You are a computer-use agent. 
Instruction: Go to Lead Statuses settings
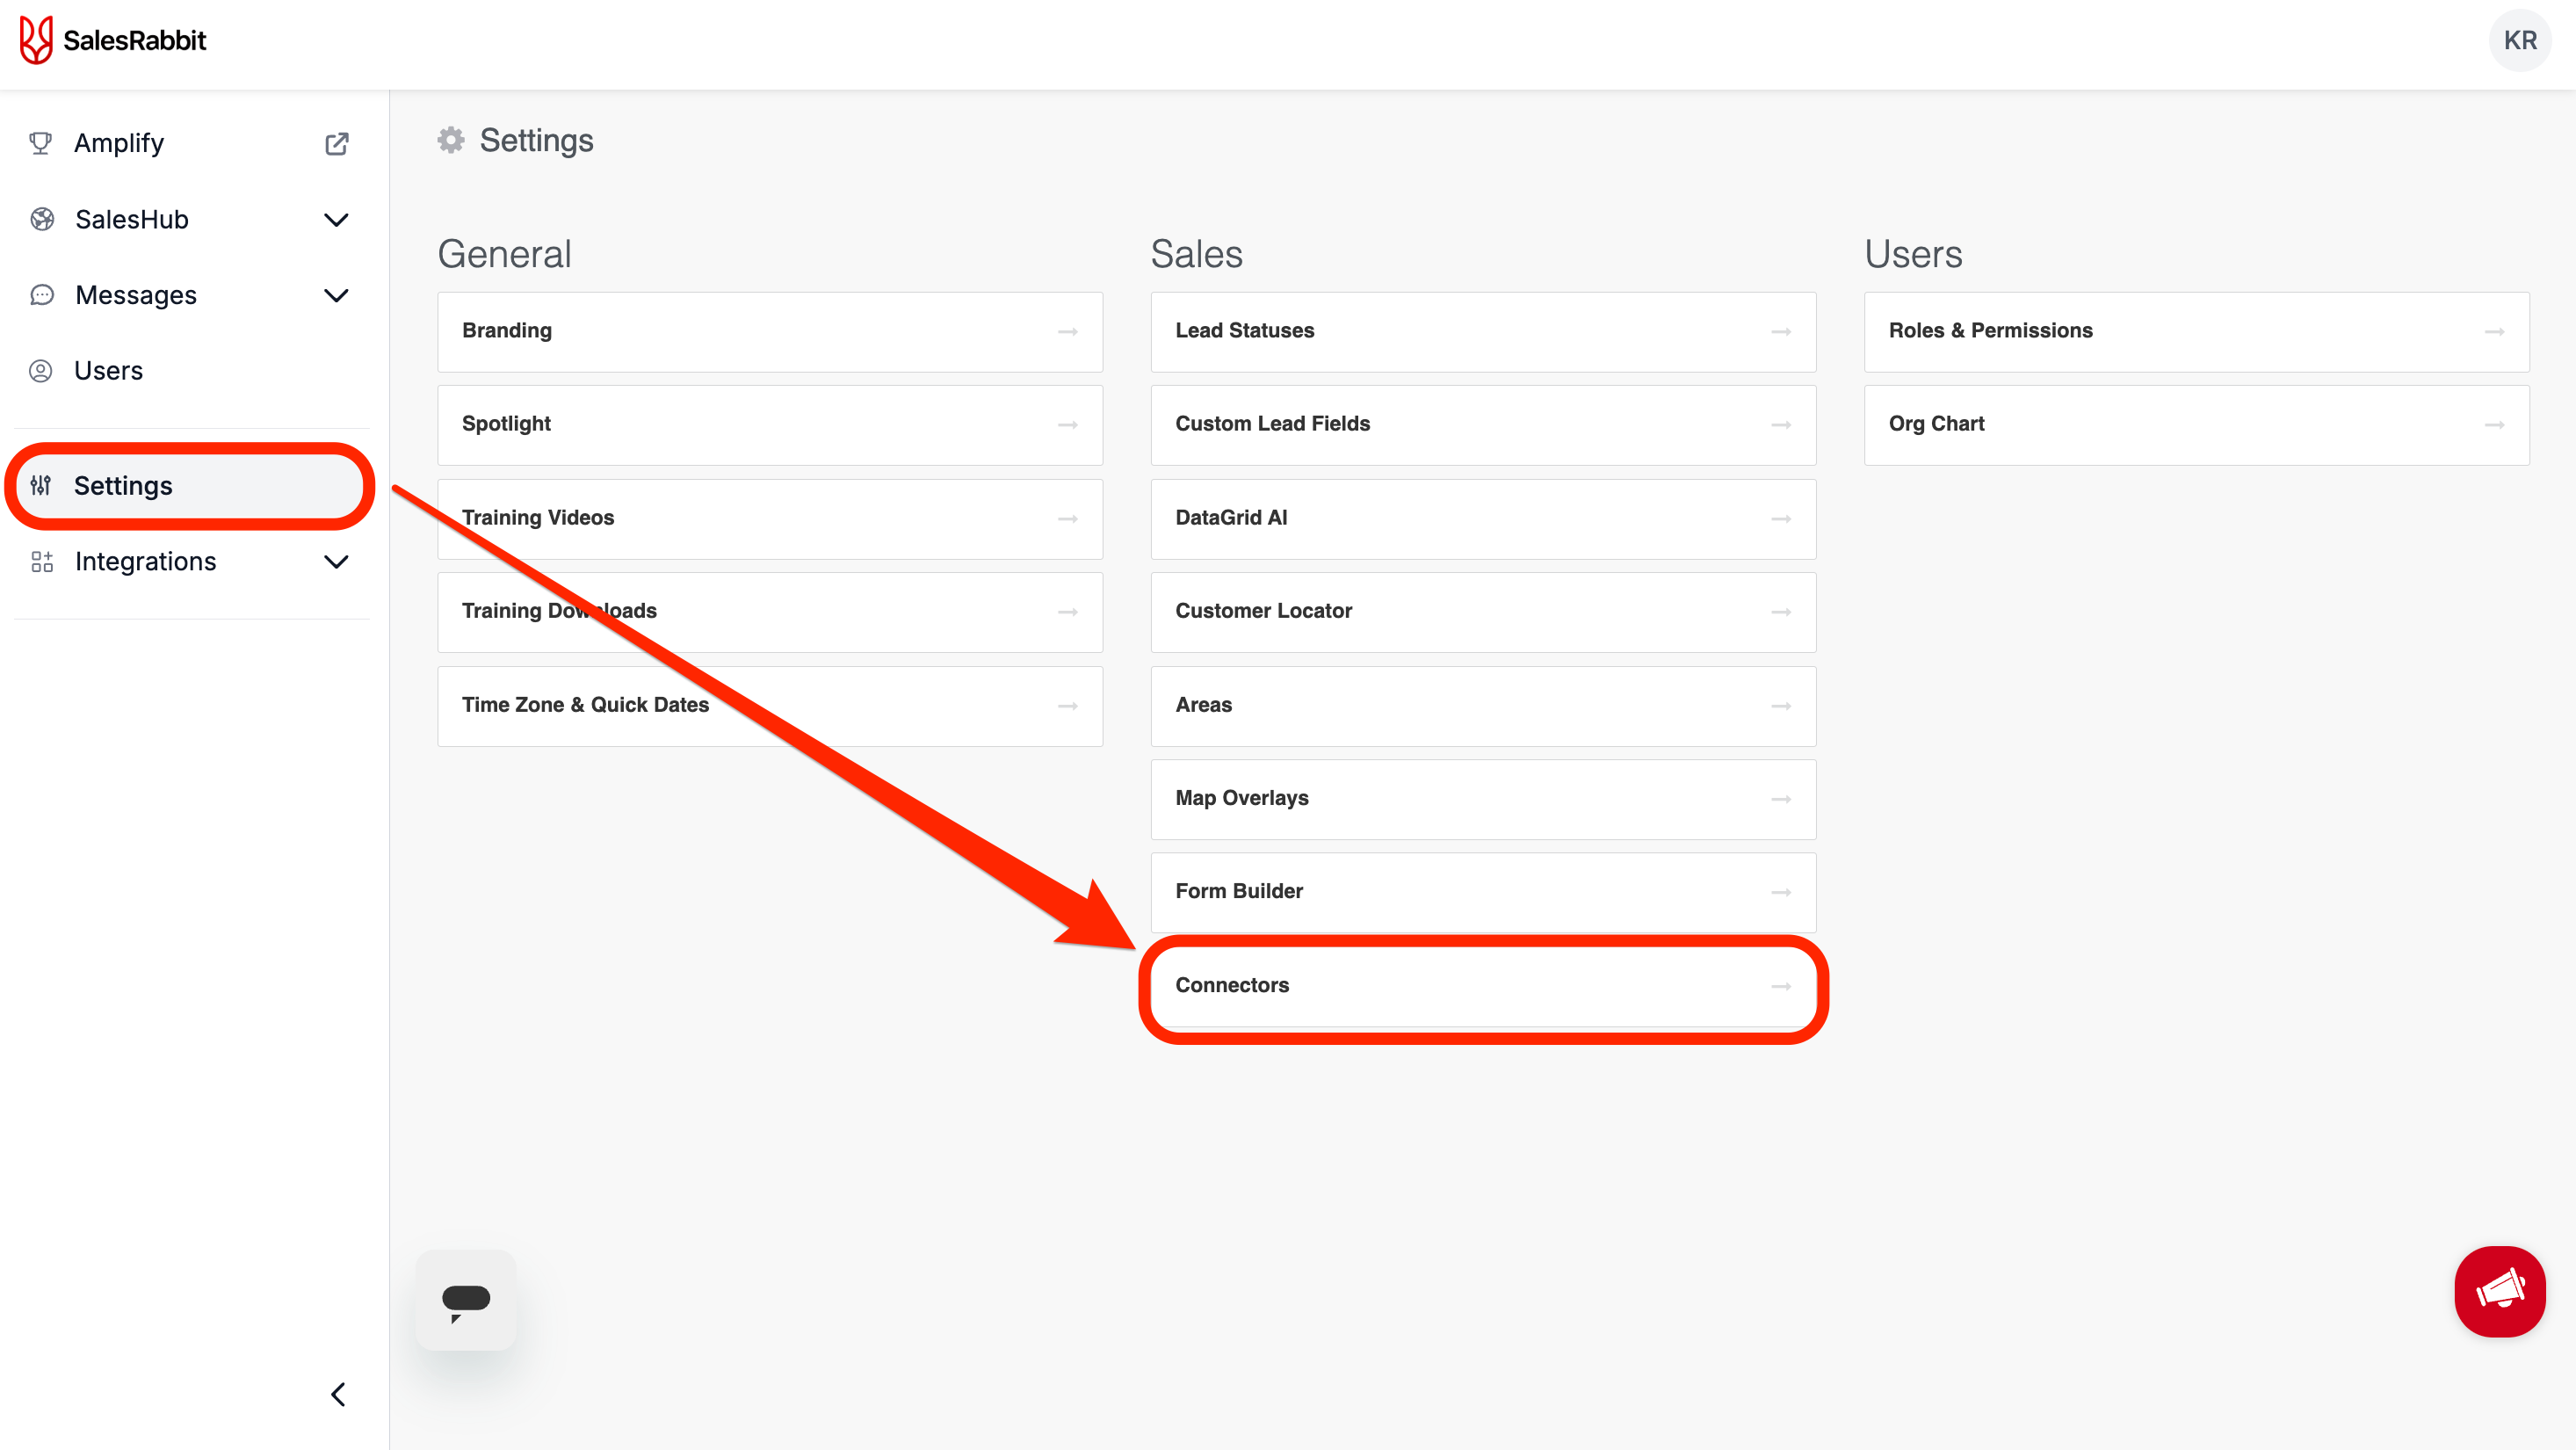1483,331
